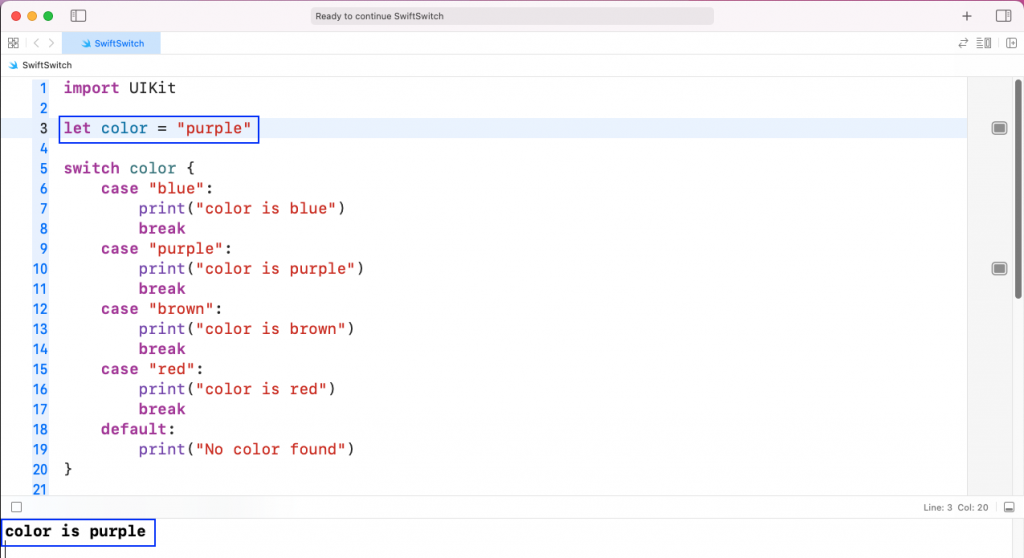This screenshot has width=1024, height=558.
Task: Open the related items grid icon
Action: pyautogui.click(x=13, y=43)
